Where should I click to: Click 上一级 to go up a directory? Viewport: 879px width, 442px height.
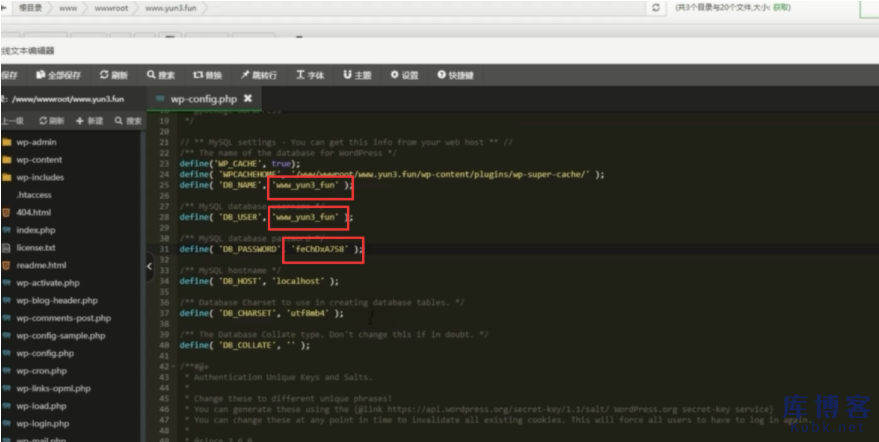(12, 121)
